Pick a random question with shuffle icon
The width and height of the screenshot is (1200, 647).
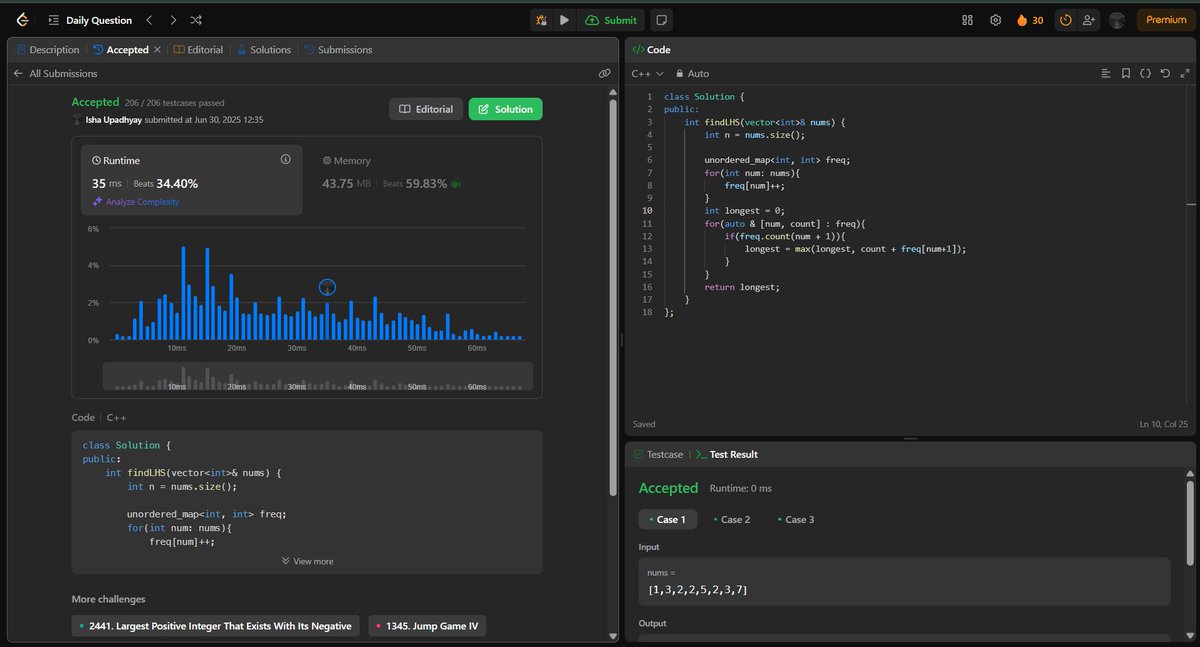(x=196, y=19)
